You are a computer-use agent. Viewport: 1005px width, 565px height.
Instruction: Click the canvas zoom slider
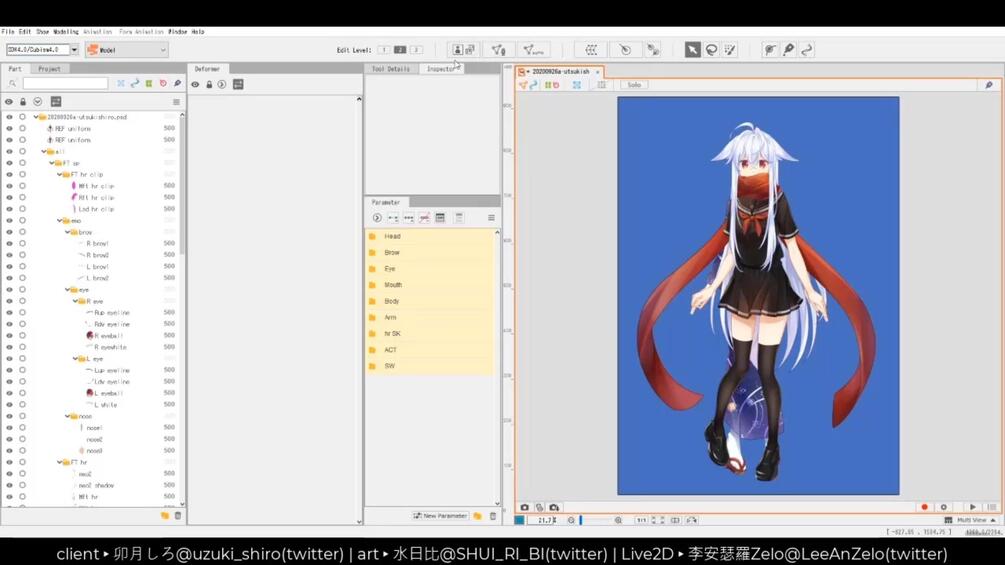tap(594, 520)
